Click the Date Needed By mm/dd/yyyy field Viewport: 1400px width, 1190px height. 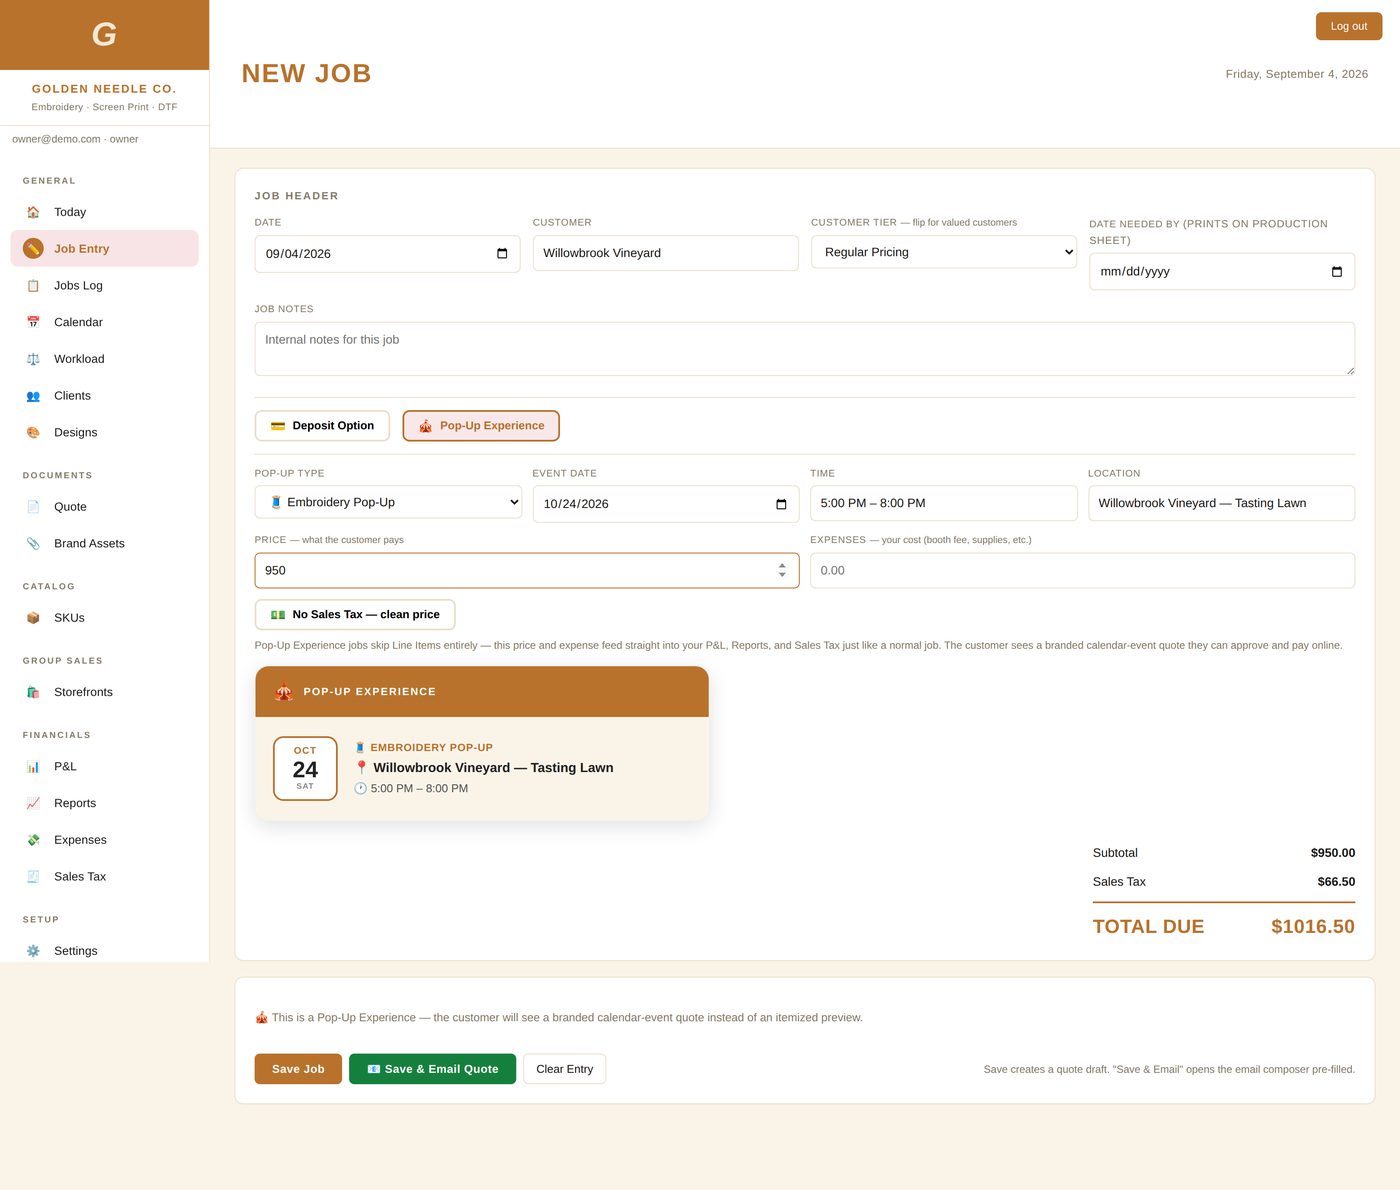pos(1222,272)
